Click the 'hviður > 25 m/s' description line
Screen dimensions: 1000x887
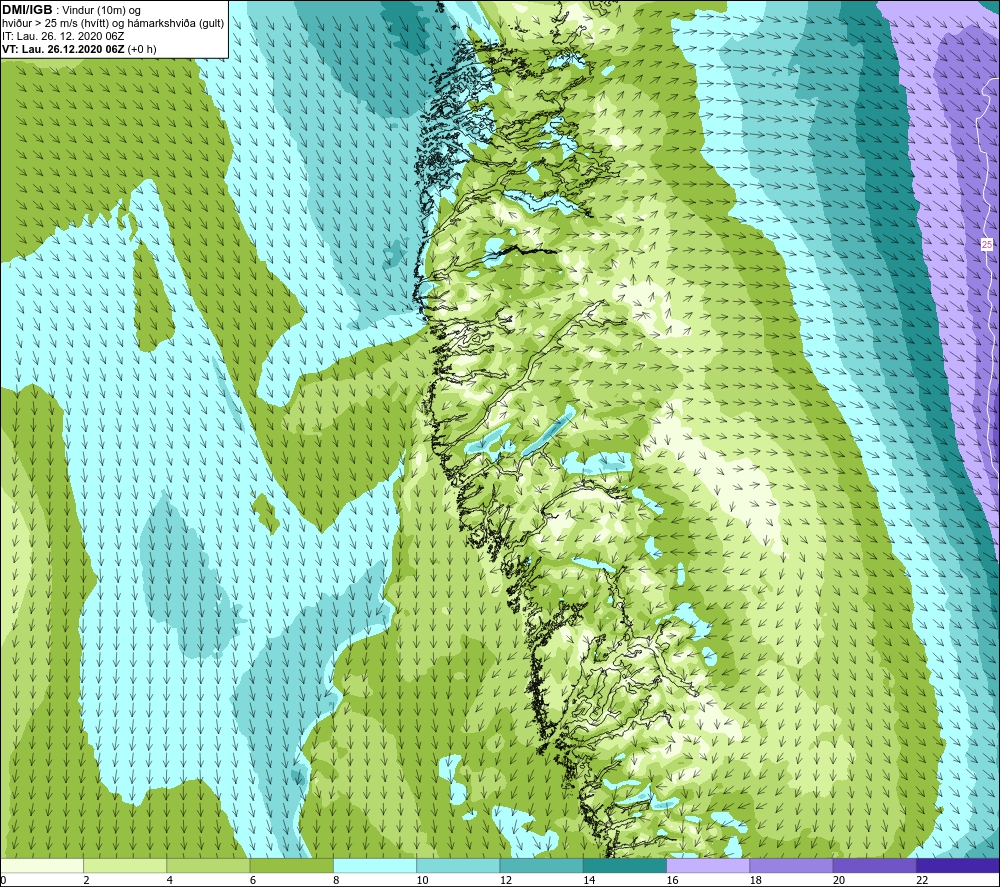[114, 24]
